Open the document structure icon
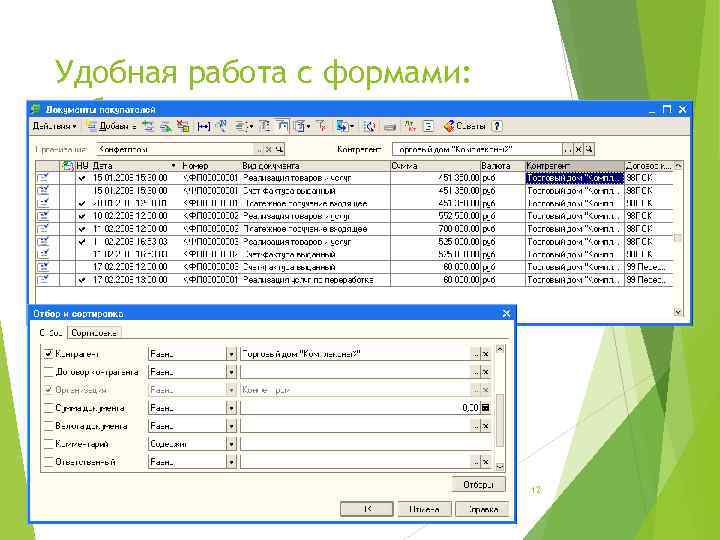Screen dimensions: 720x540 428,126
